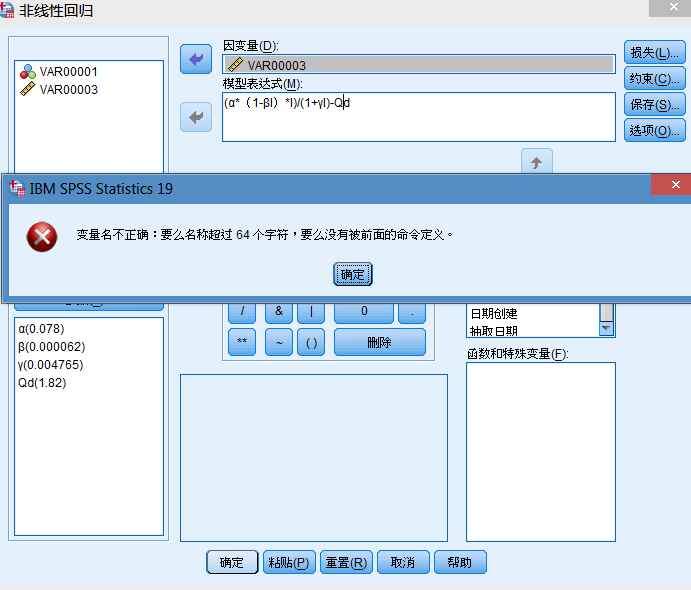Image resolution: width=691 pixels, height=590 pixels.
Task: Click the model expression transfer arrow
Action: coord(196,117)
